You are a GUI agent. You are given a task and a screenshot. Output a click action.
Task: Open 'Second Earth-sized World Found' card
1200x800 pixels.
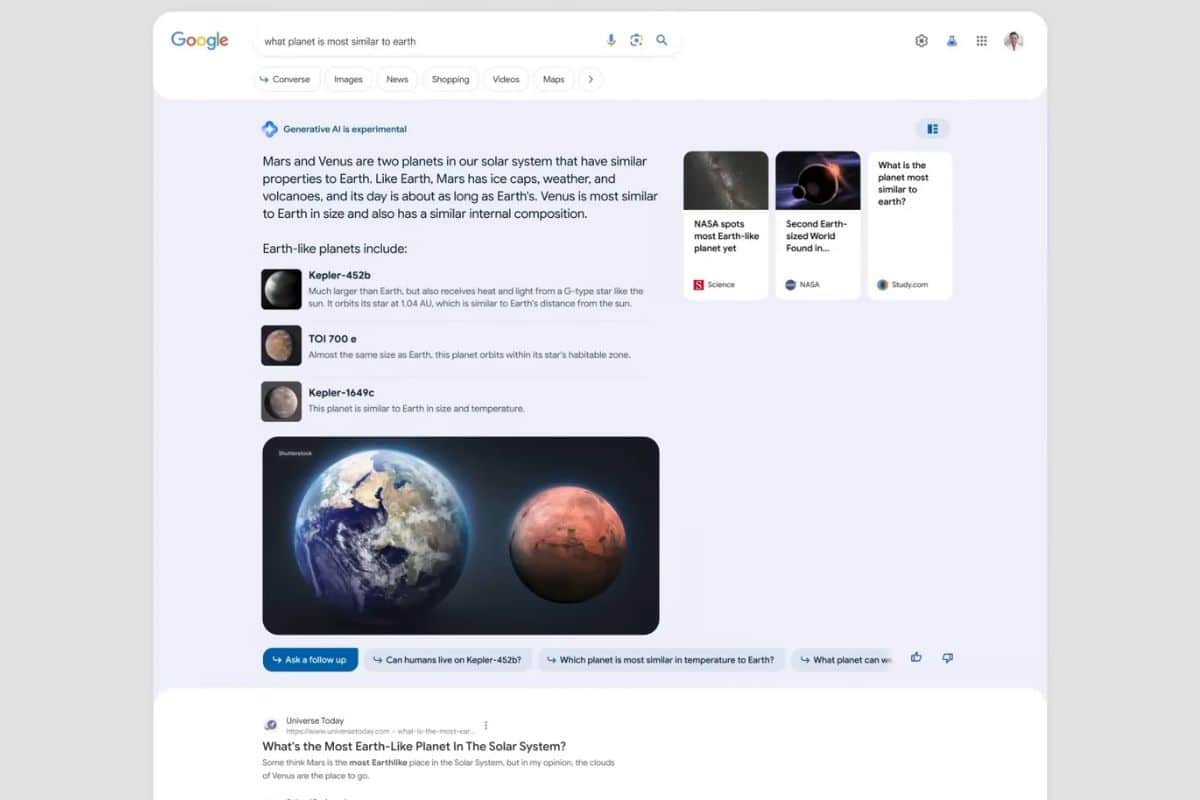[x=818, y=225]
